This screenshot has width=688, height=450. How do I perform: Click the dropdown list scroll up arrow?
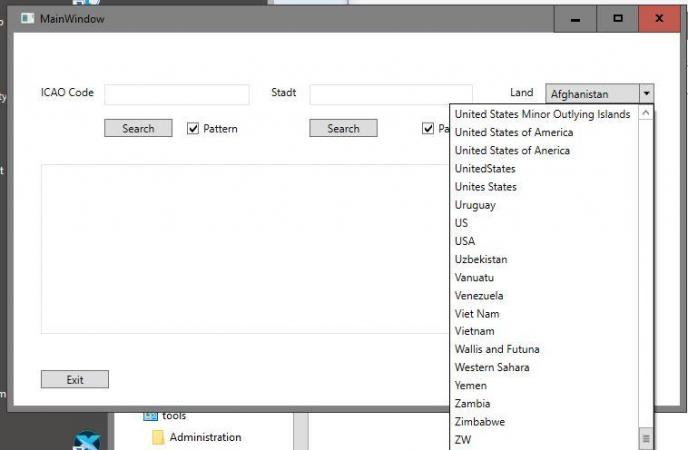pos(645,113)
